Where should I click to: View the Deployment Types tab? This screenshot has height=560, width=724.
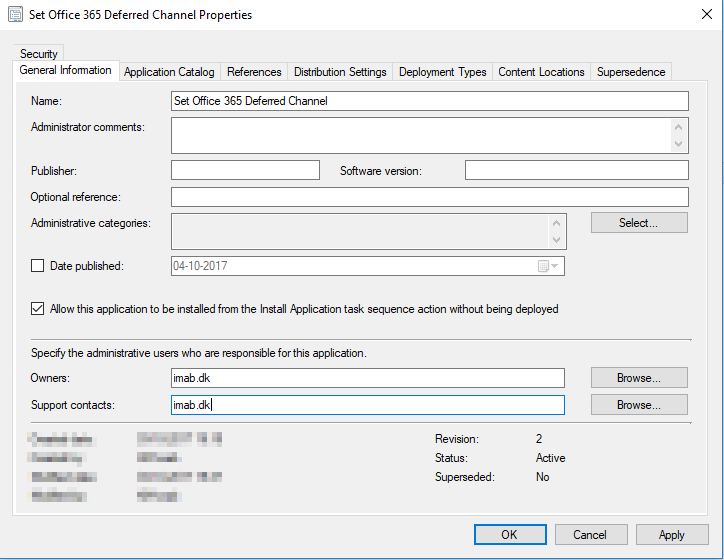tap(442, 72)
